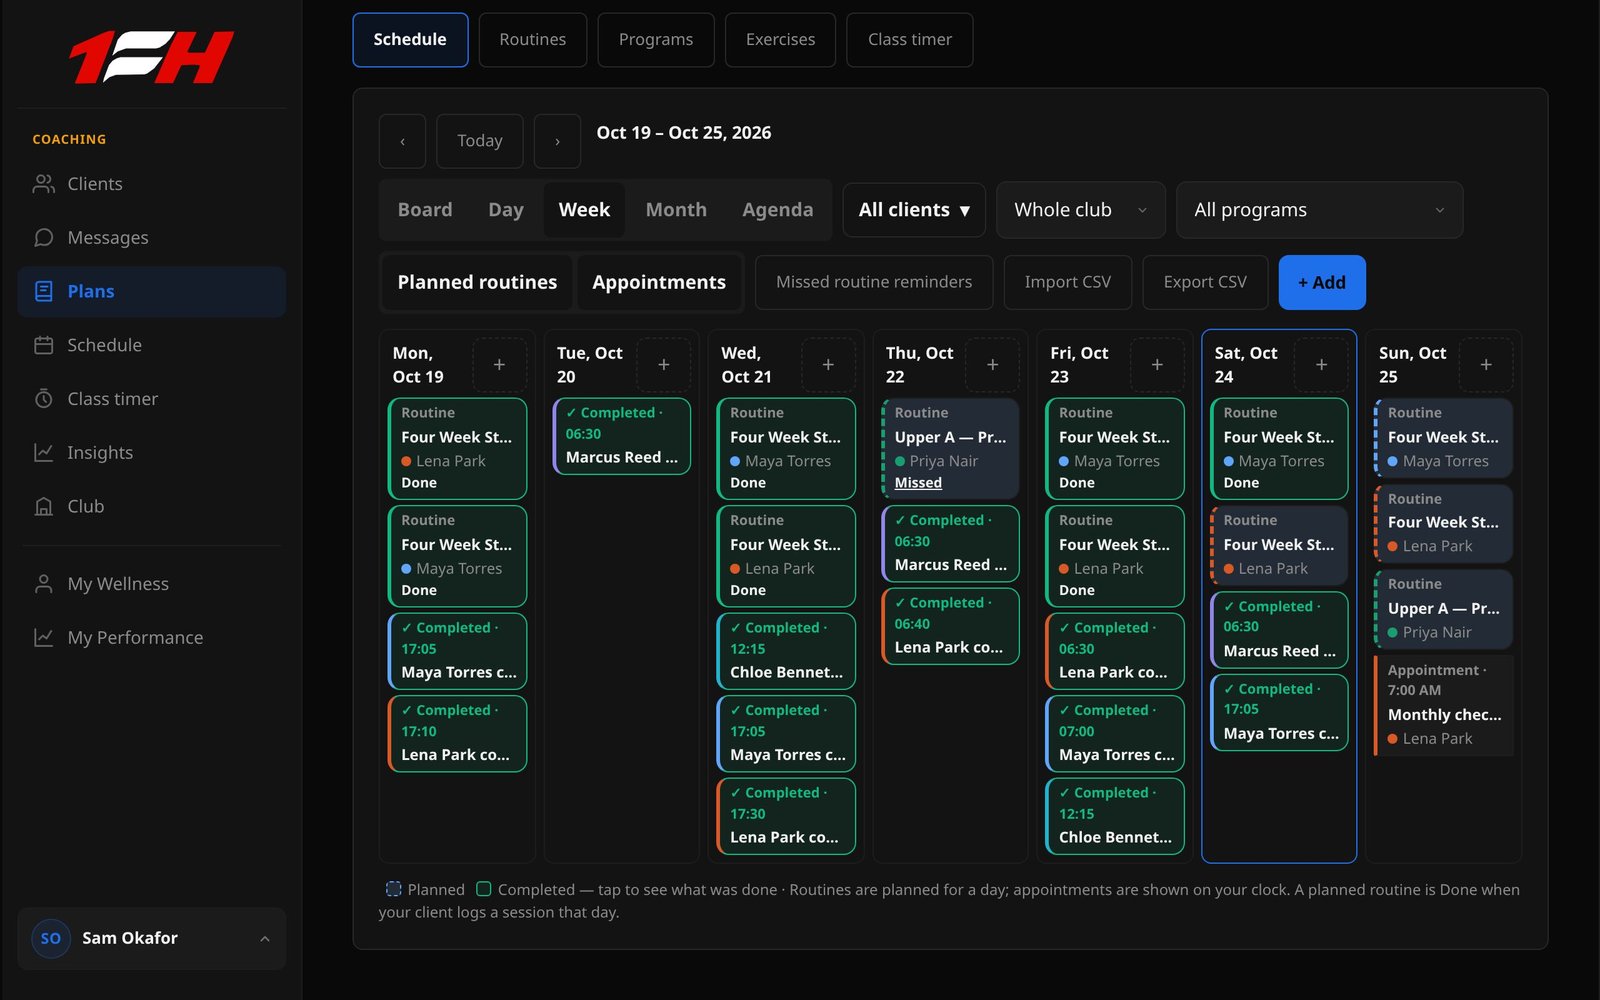Add item to Sun, Oct 25

pyautogui.click(x=1486, y=365)
